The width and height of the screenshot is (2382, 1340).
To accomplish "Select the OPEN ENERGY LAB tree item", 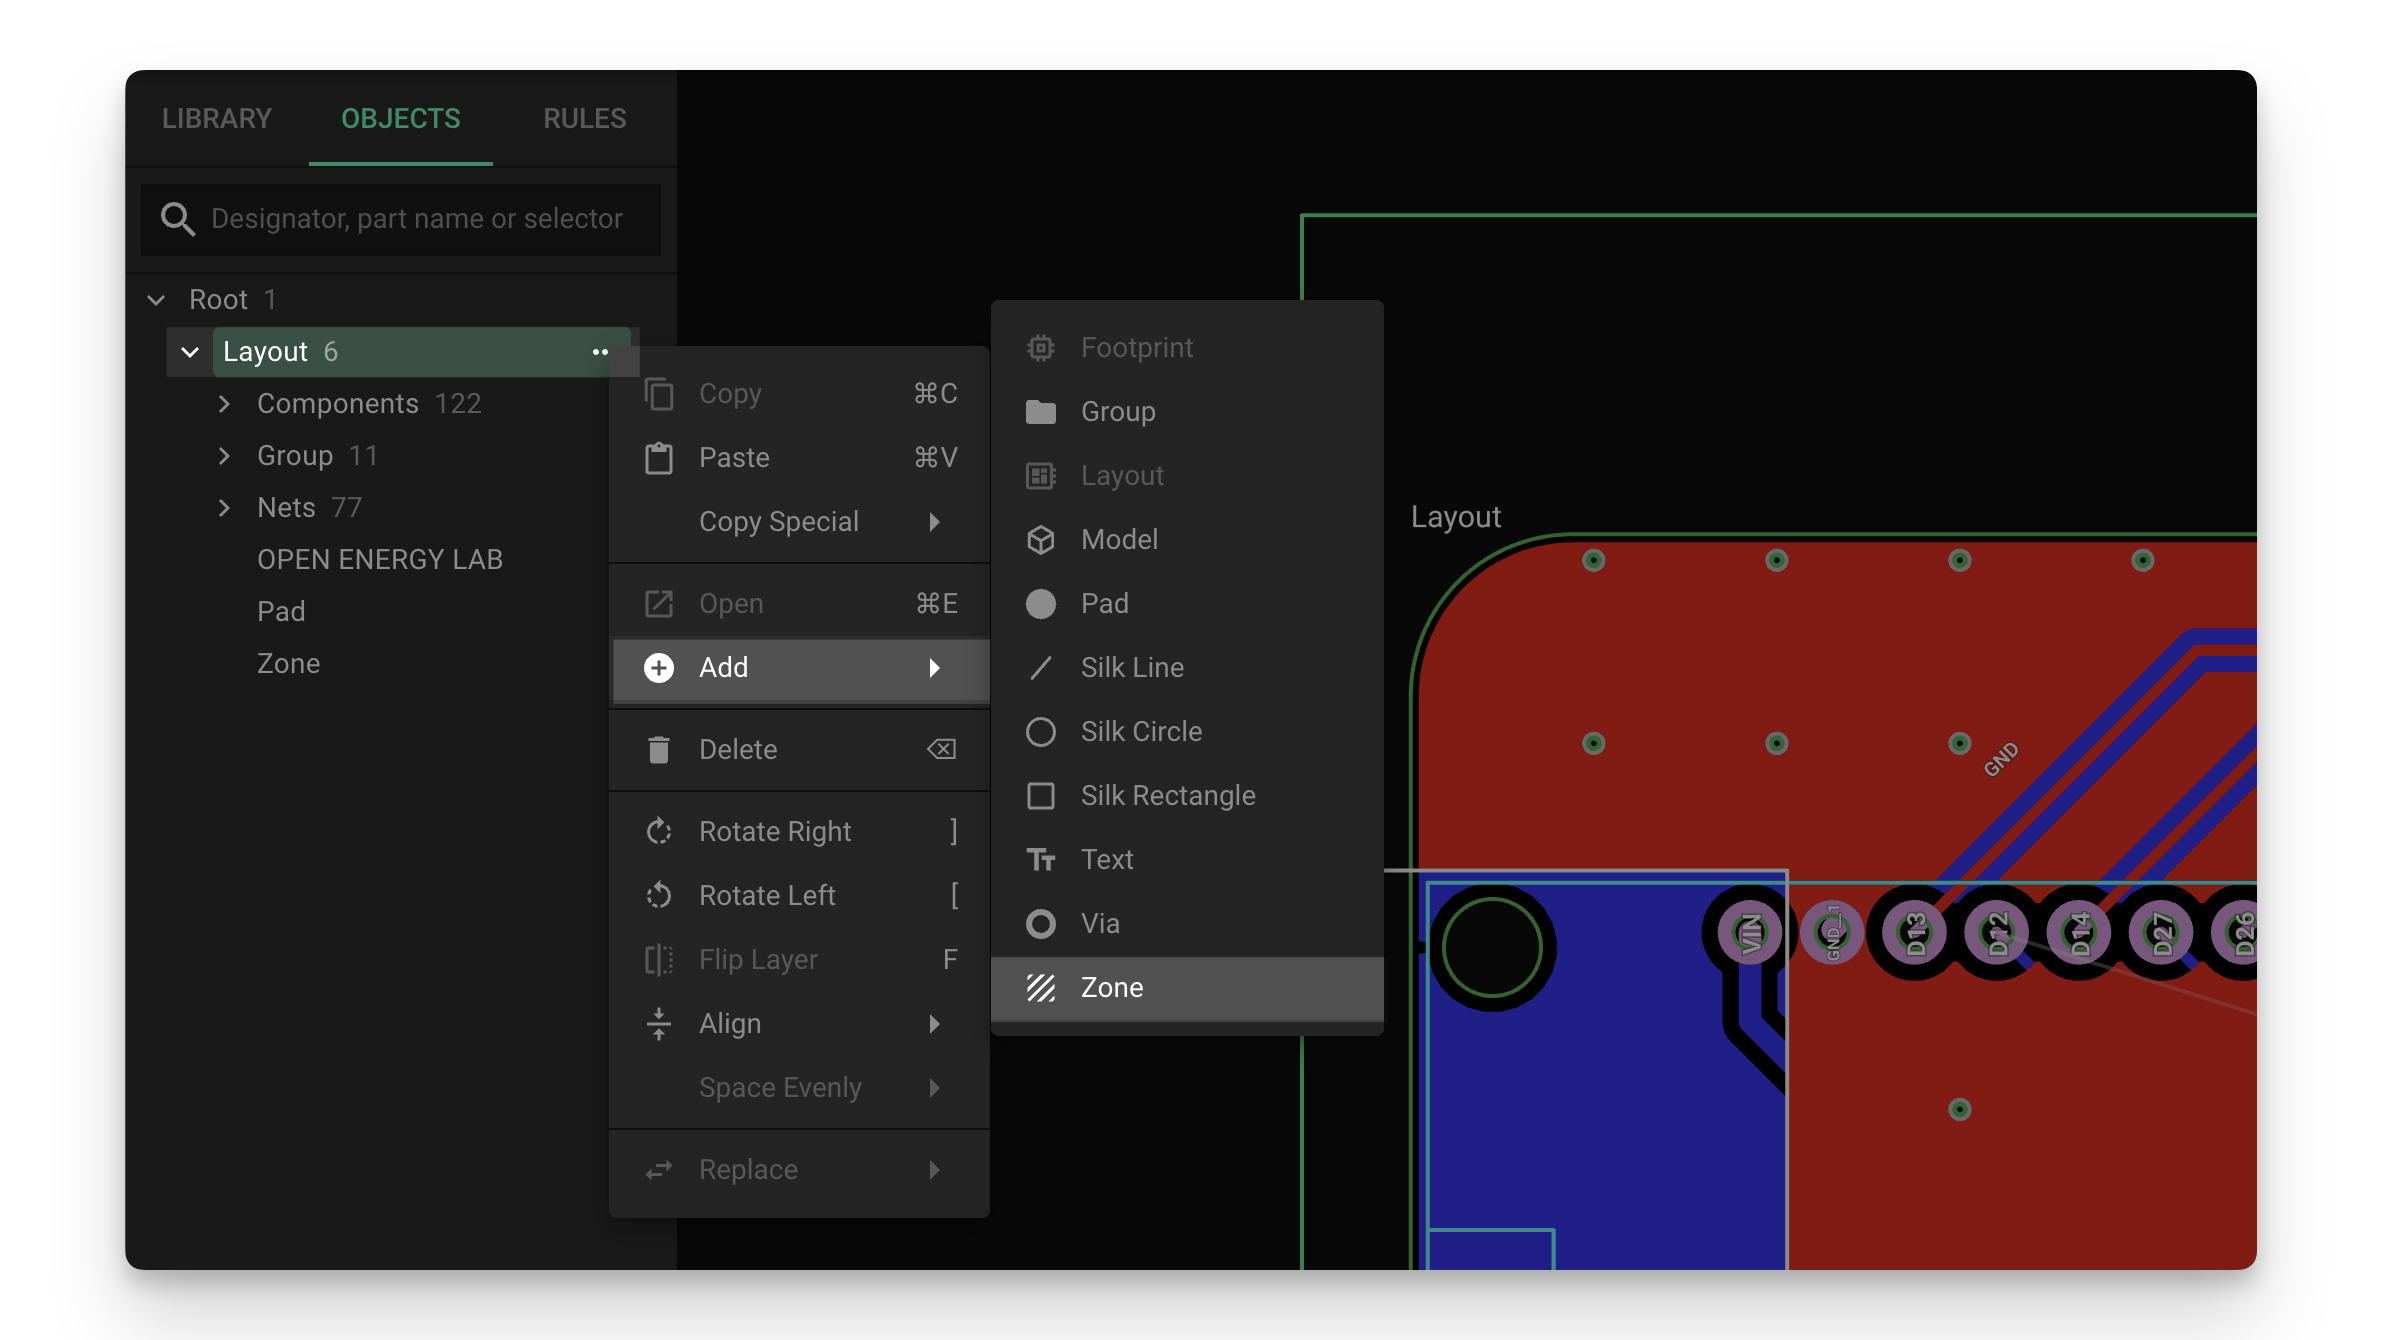I will pos(380,560).
